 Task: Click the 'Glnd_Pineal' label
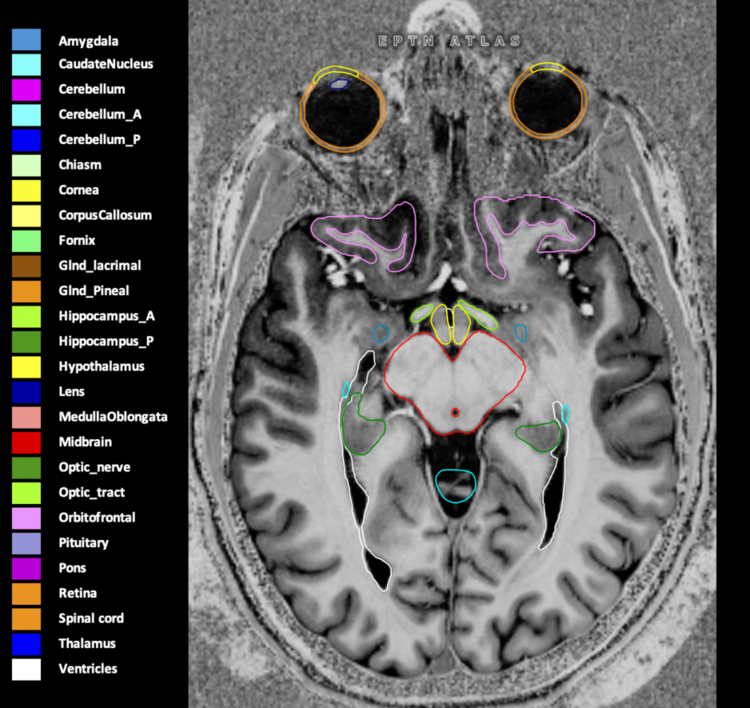[94, 291]
